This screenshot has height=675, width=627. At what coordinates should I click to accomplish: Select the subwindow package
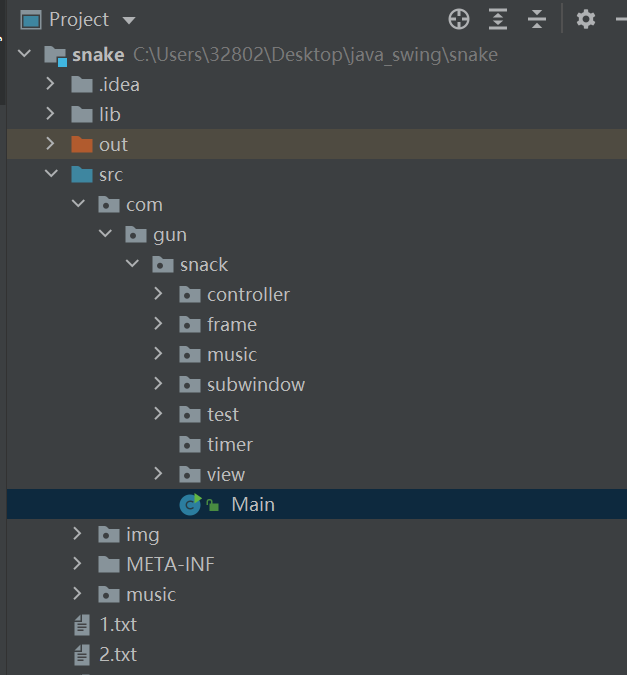255,385
